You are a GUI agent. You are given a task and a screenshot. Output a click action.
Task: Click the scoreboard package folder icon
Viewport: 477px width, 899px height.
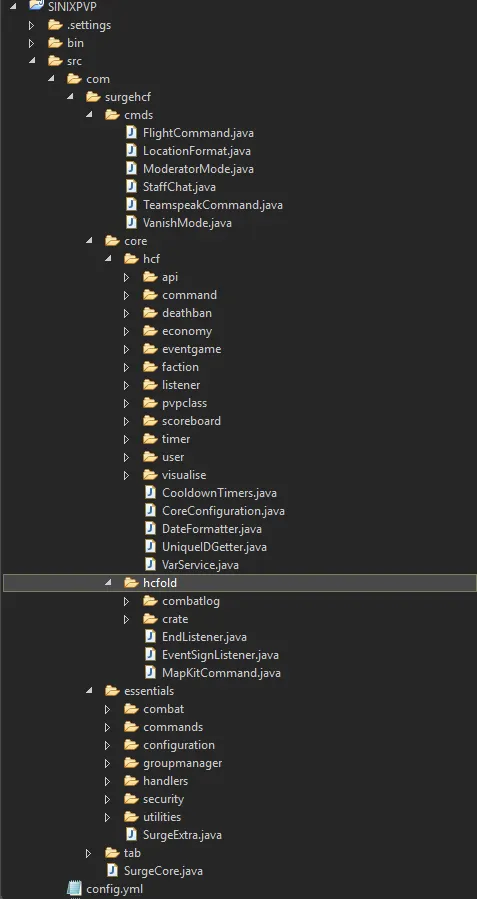click(150, 421)
